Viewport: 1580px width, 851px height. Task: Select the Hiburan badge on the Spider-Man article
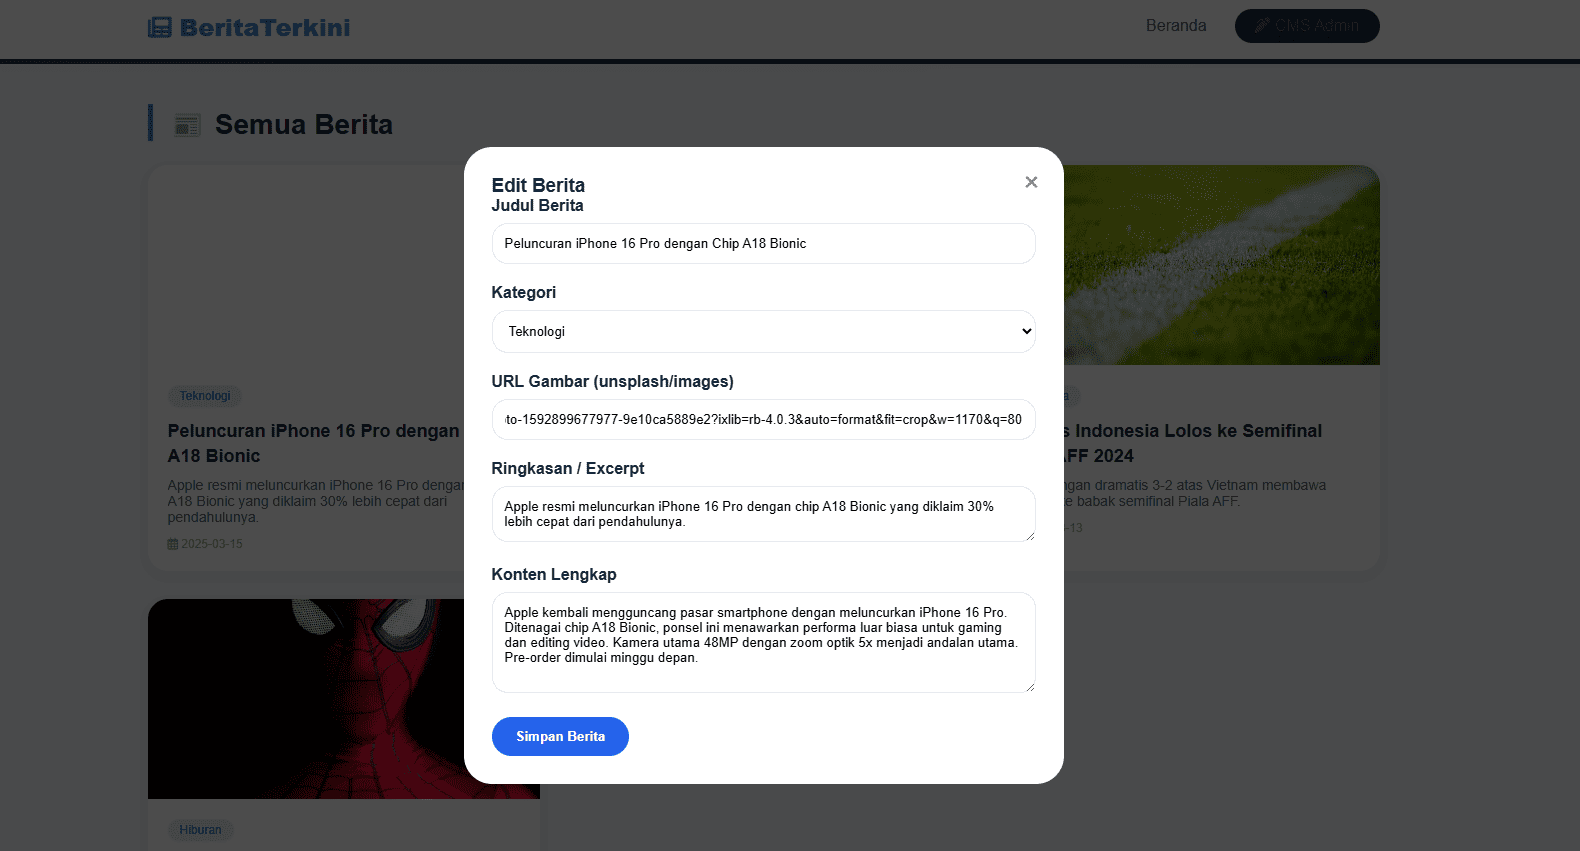point(200,830)
